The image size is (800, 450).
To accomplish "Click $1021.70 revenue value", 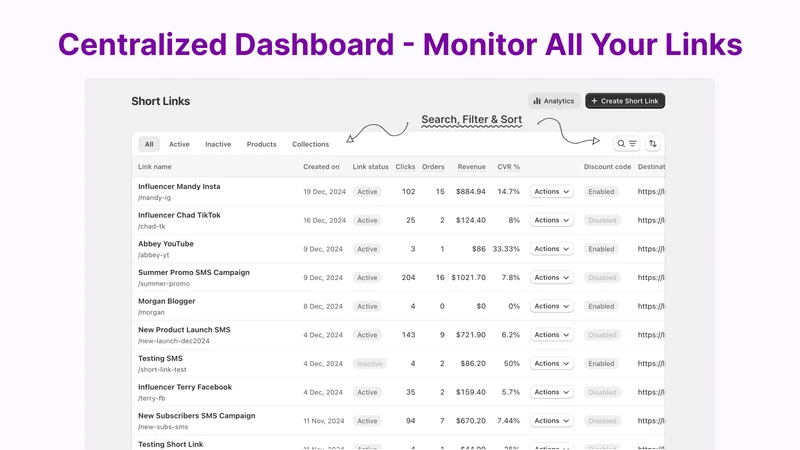I will [468, 278].
